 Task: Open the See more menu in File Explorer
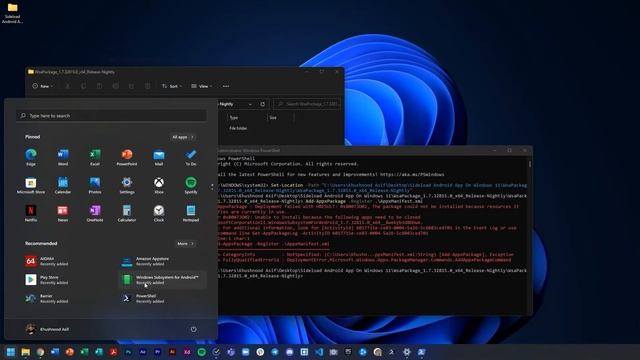coord(226,86)
